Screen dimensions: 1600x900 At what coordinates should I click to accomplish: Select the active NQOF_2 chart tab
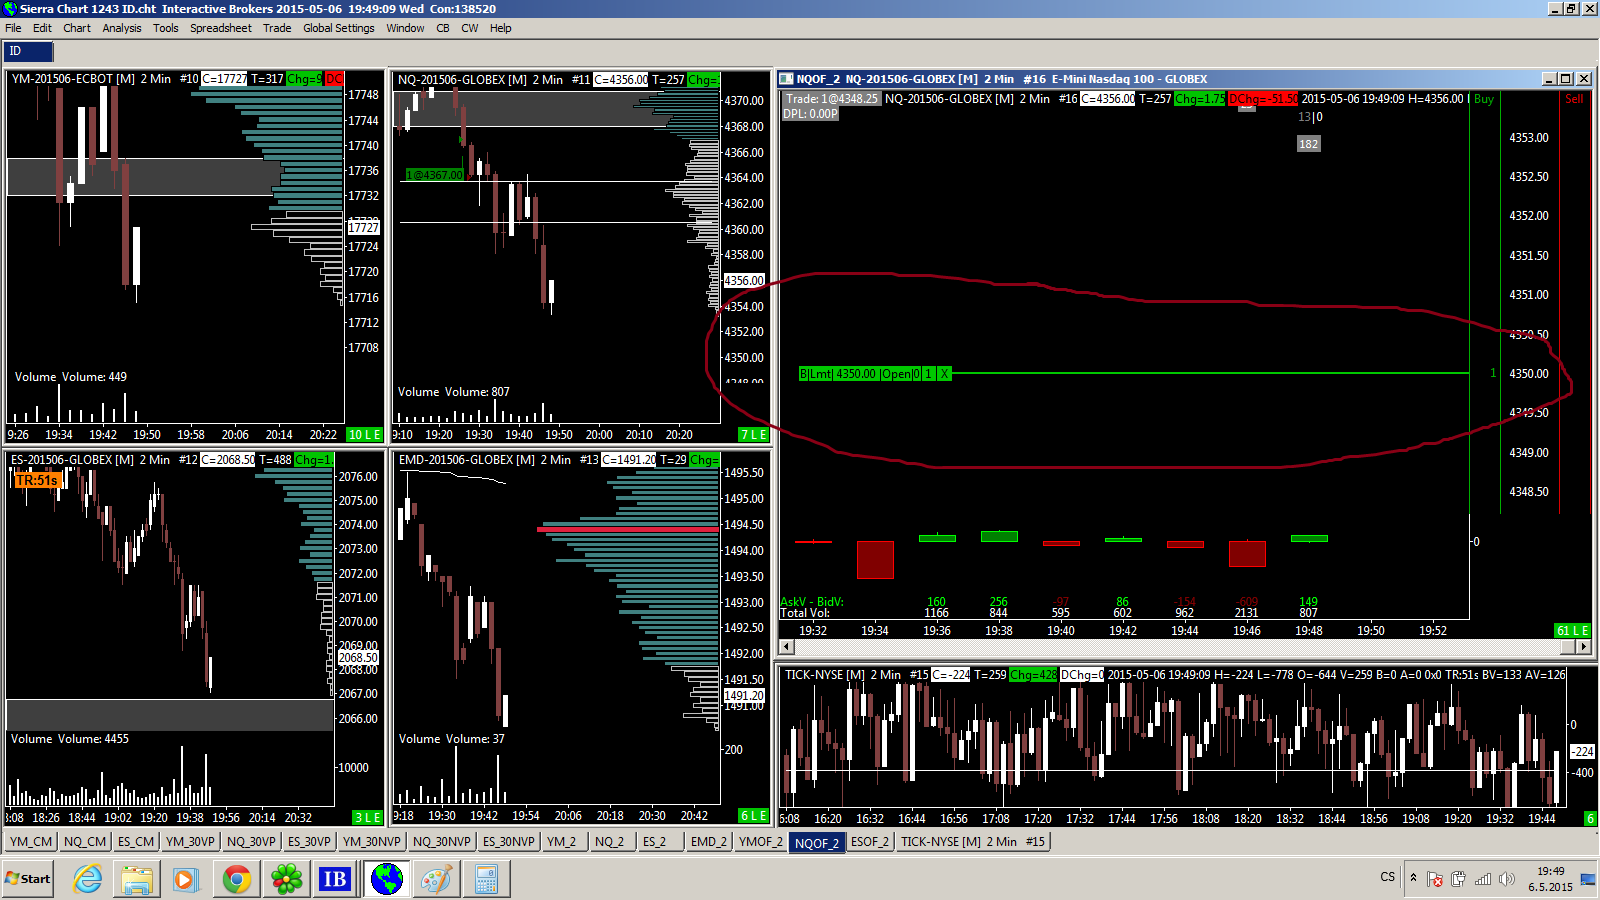(x=817, y=843)
